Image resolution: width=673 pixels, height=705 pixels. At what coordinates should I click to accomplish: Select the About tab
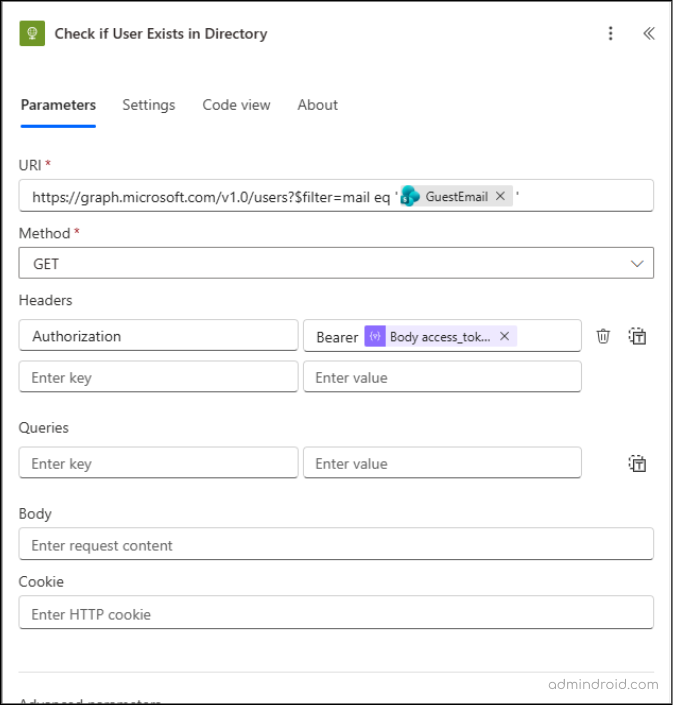[317, 105]
